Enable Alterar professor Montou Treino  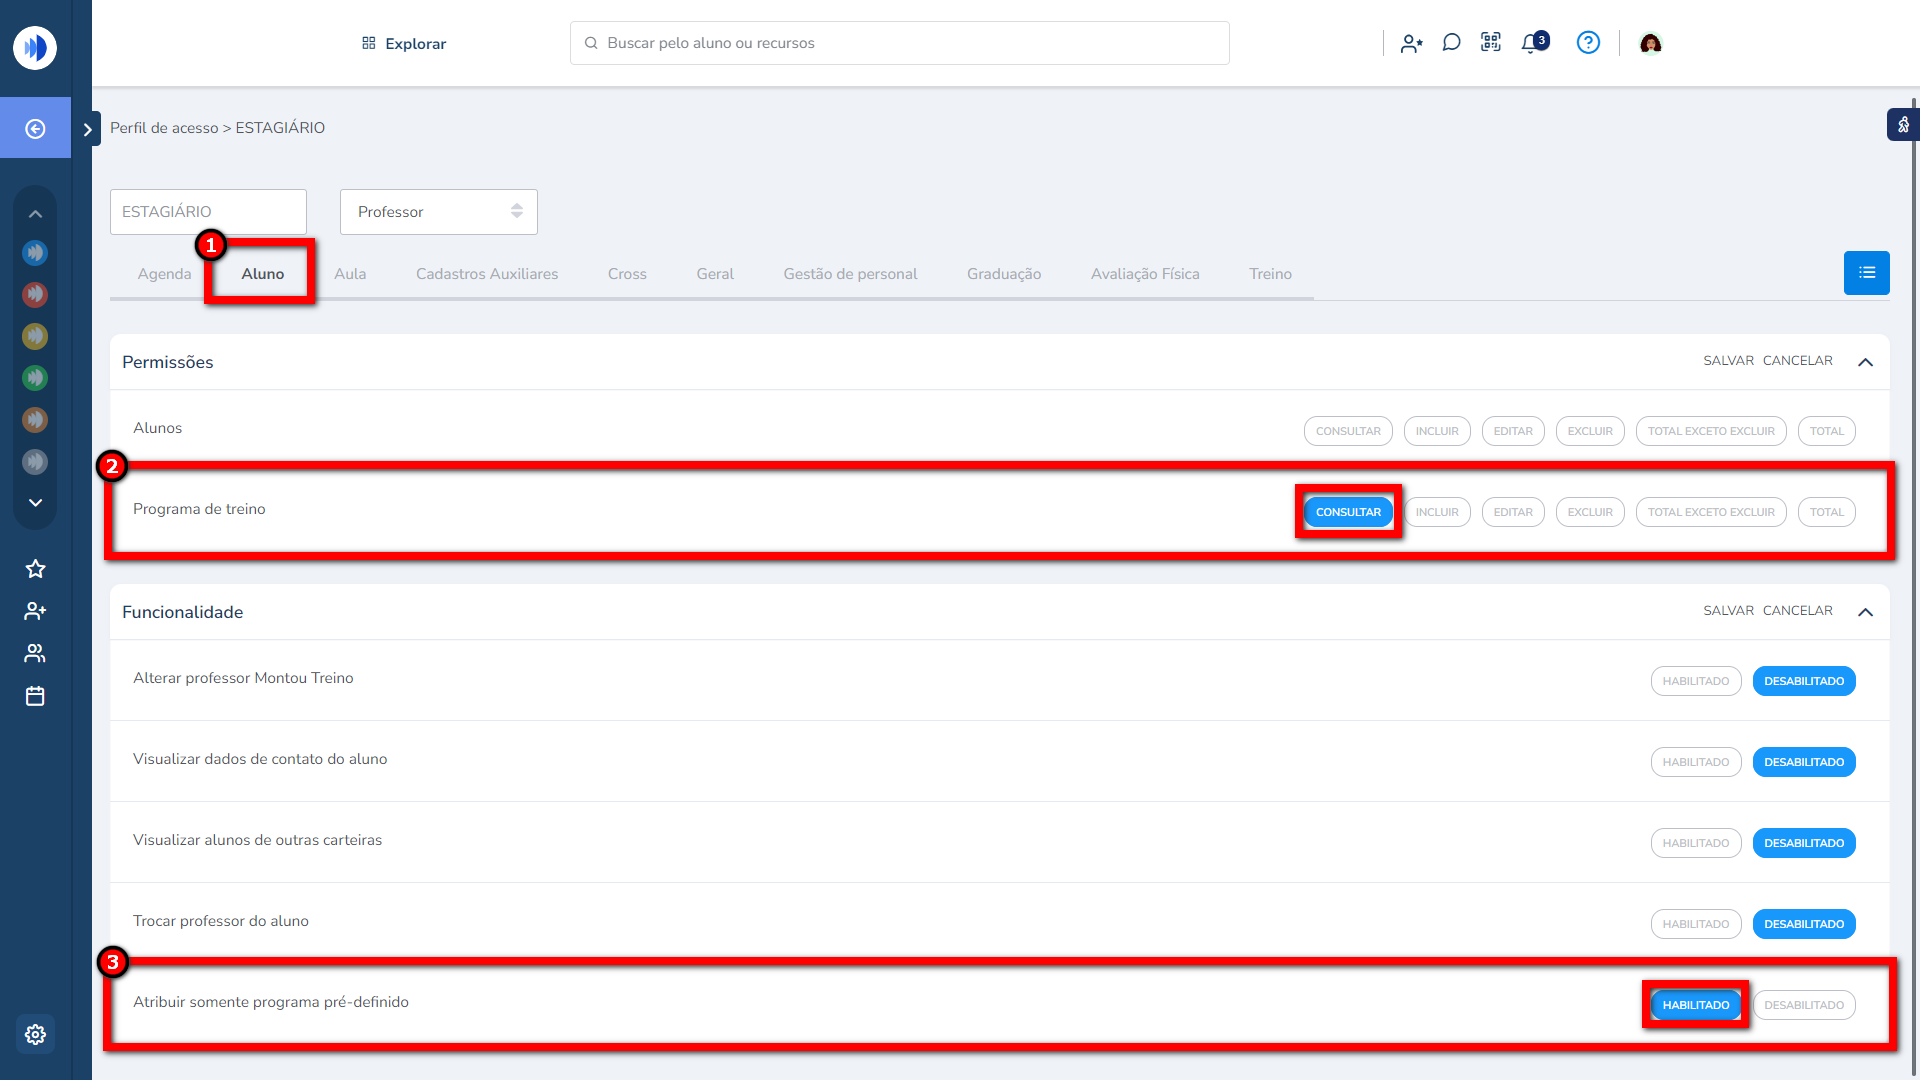coord(1695,681)
